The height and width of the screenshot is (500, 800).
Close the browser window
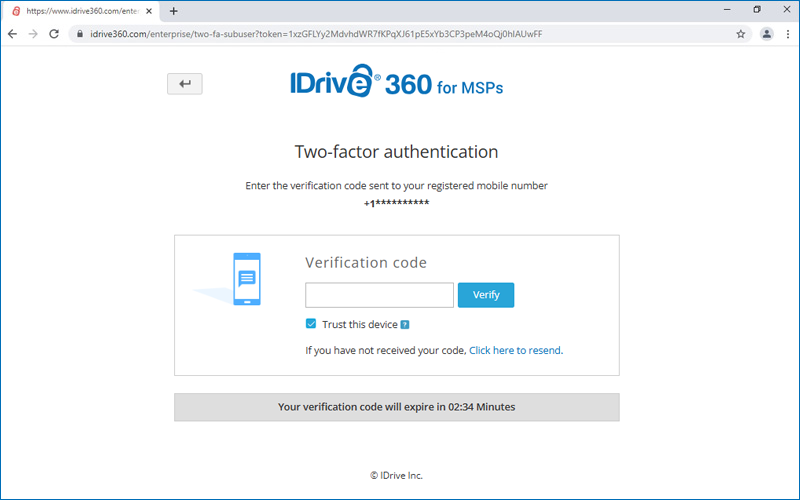coord(787,10)
